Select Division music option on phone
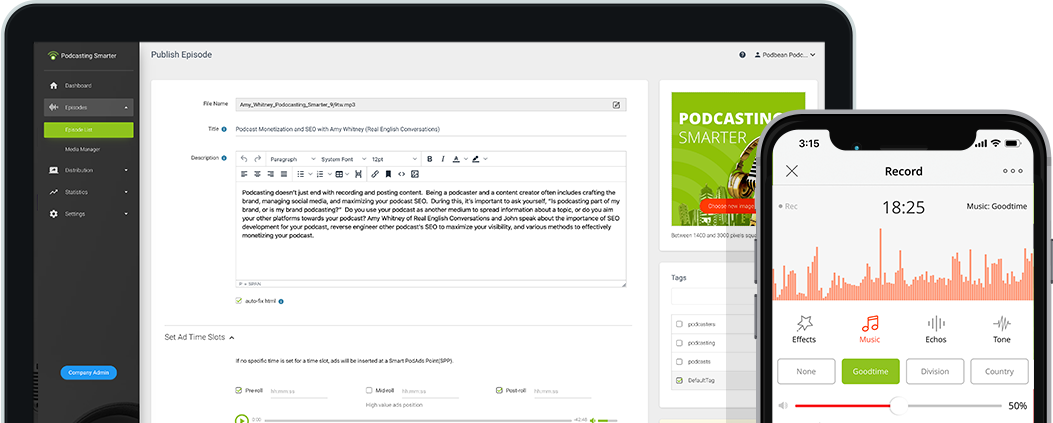 click(x=935, y=371)
